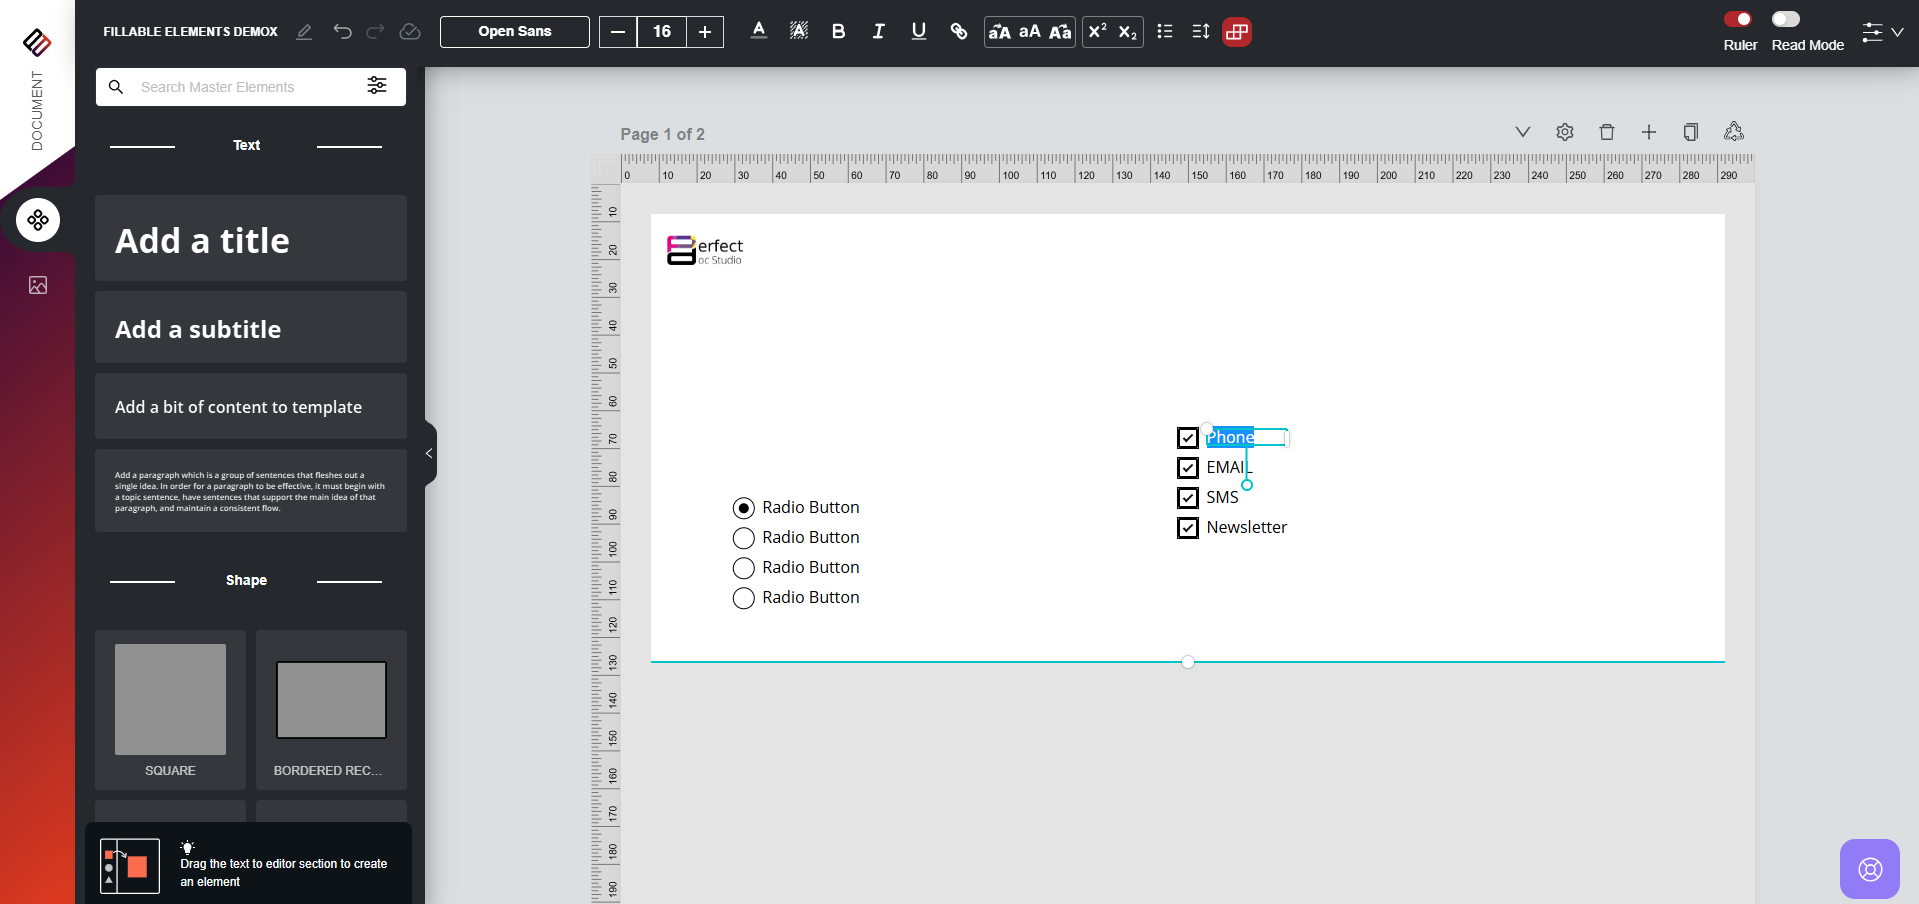Uncheck the Newsletter checkbox
The width and height of the screenshot is (1919, 904).
pos(1187,528)
